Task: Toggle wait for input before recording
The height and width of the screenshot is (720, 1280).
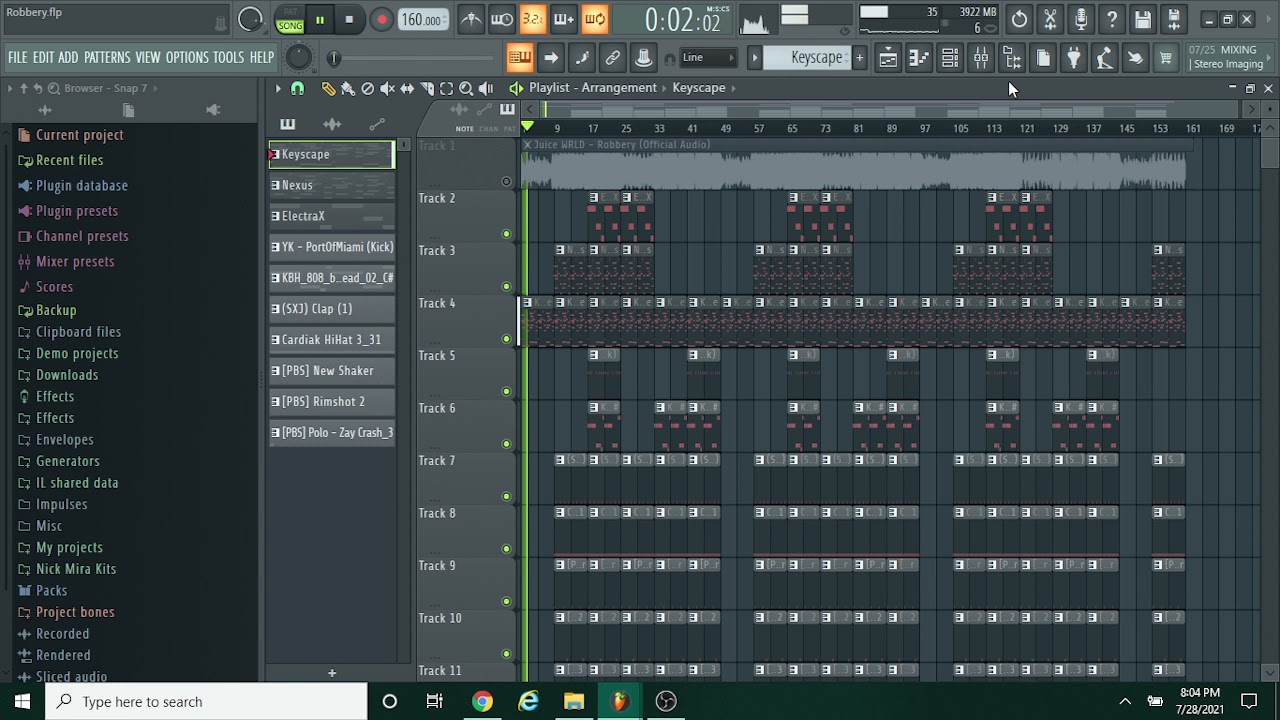Action: pos(502,19)
